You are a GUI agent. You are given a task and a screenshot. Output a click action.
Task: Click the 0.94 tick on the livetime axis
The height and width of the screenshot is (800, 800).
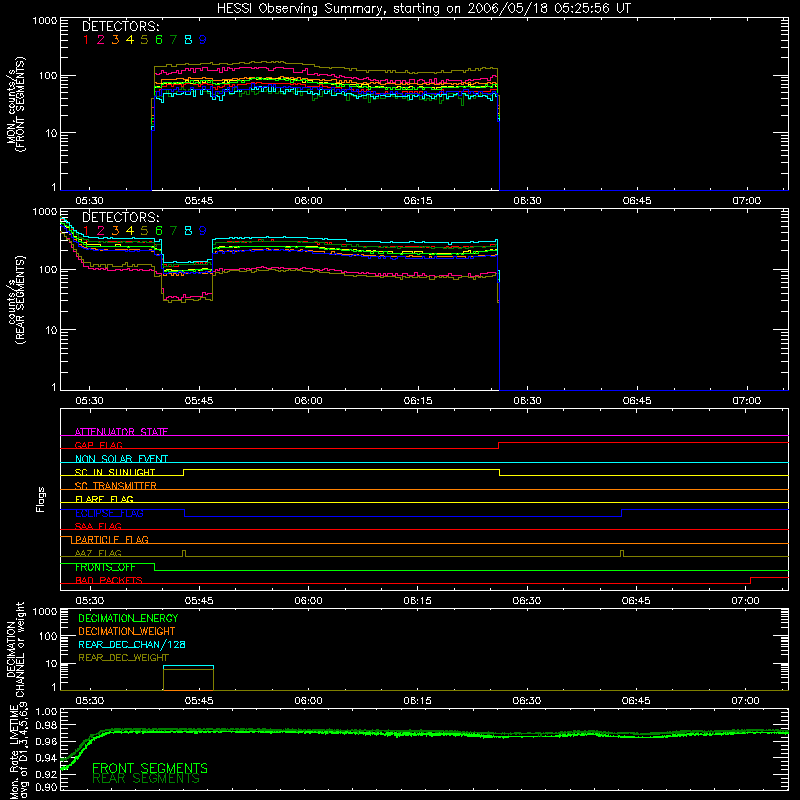46,758
